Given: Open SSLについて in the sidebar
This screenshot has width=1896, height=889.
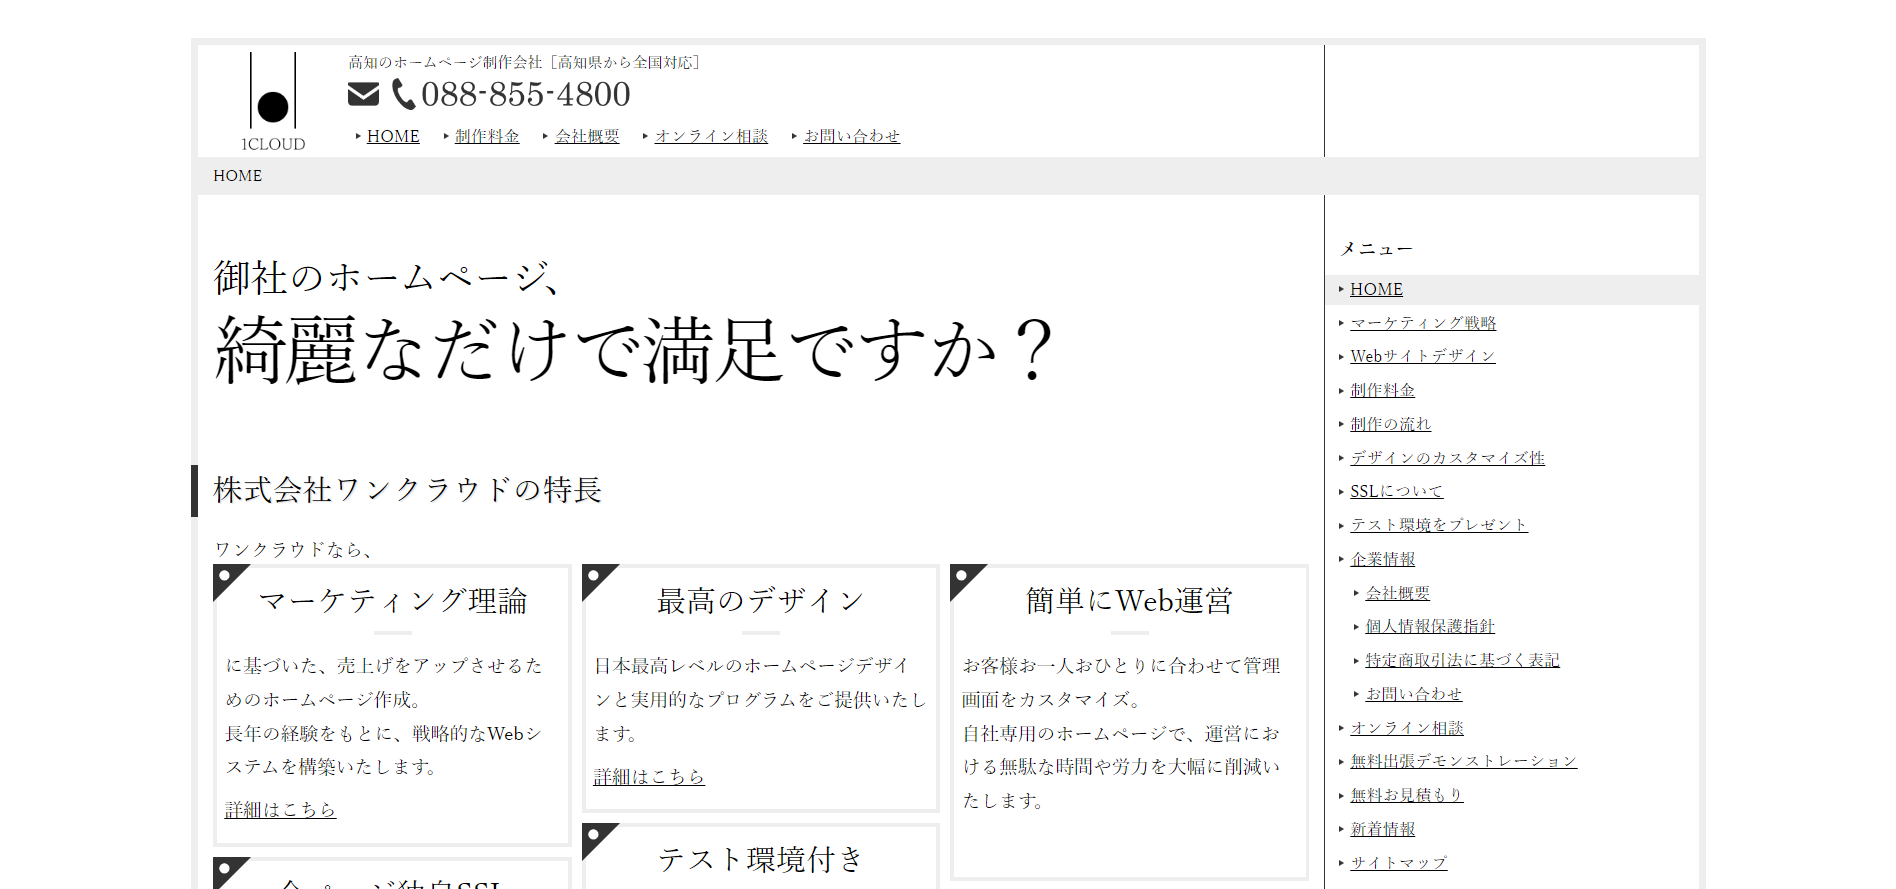Looking at the screenshot, I should pos(1396,491).
